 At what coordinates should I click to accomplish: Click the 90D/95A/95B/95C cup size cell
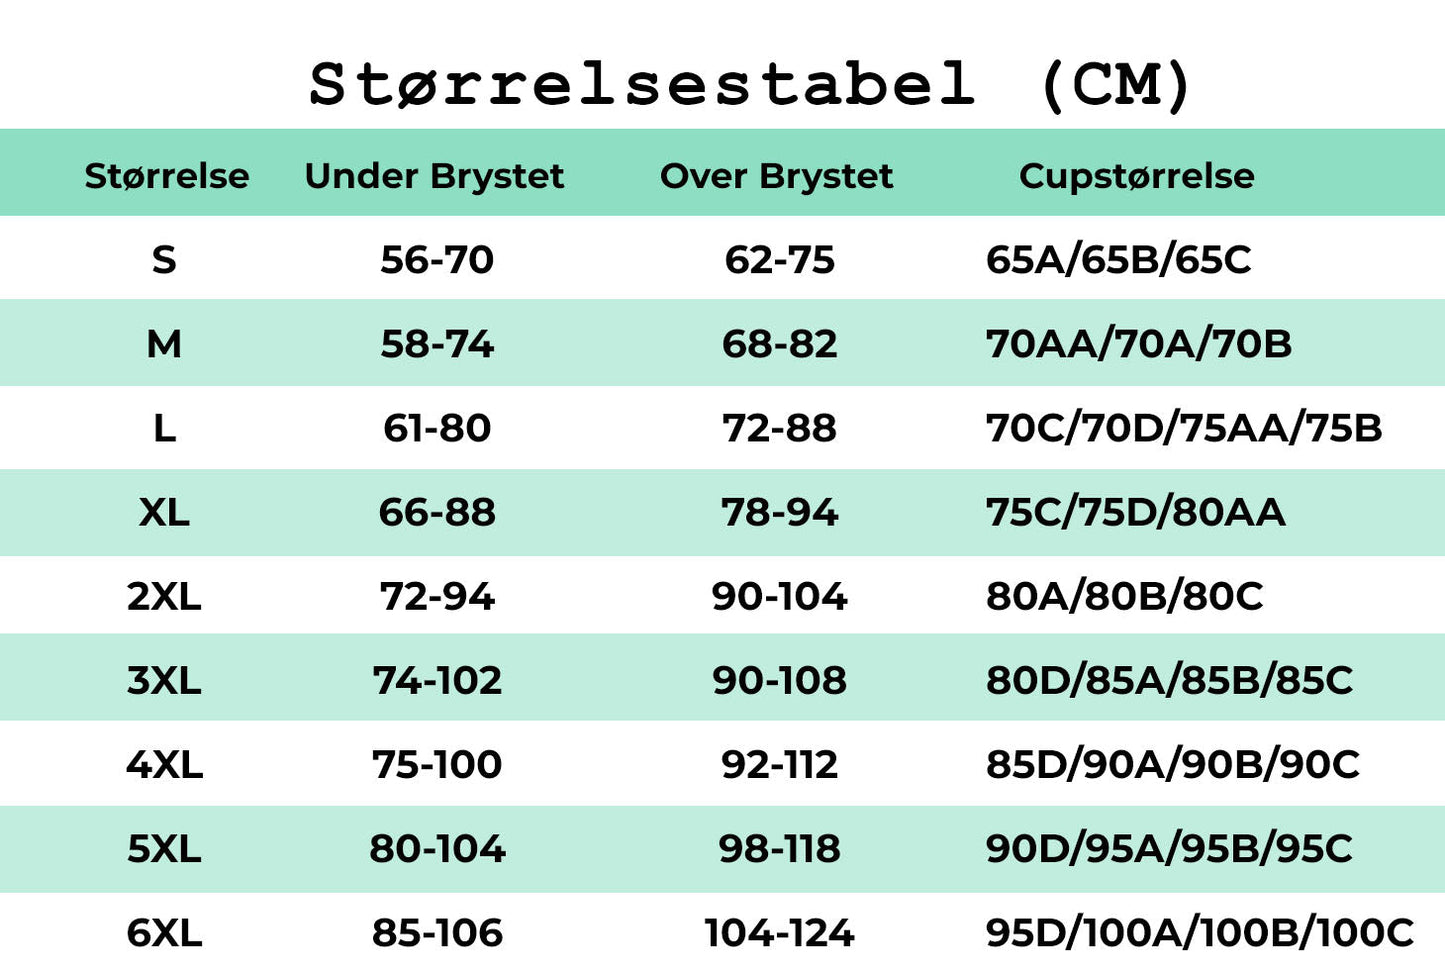coord(1169,848)
